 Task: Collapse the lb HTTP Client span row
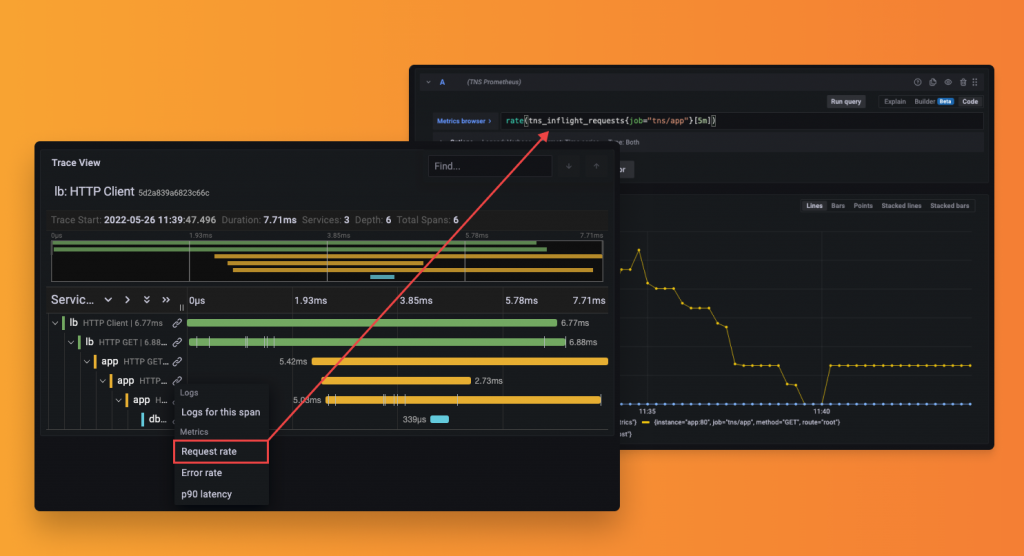click(x=55, y=323)
